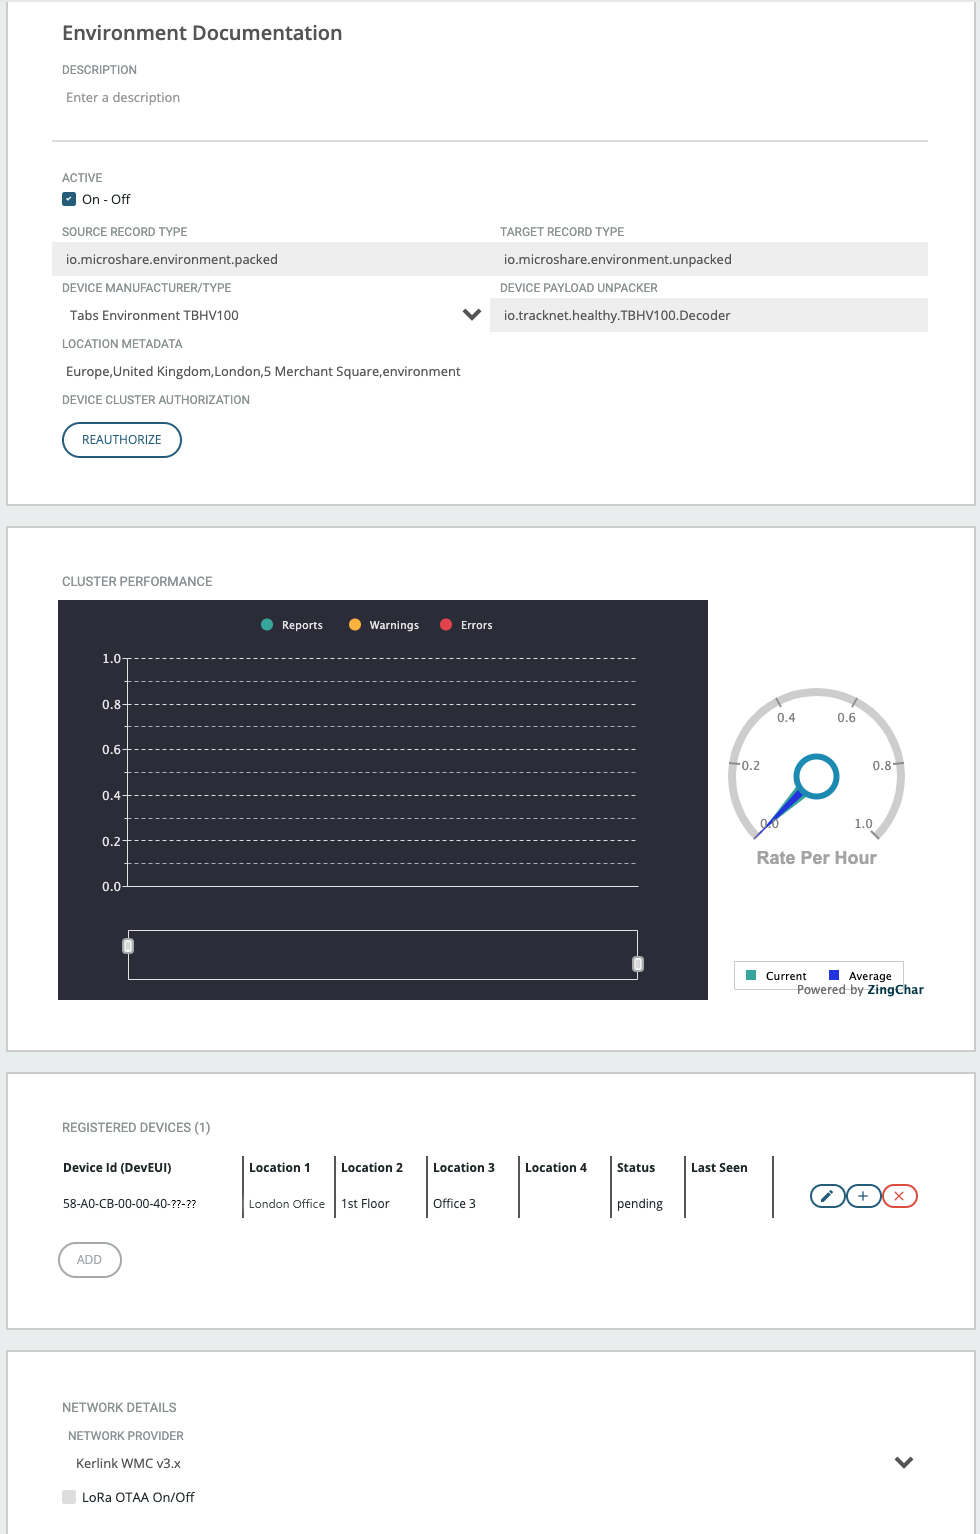Click the Average gauge legend square
The width and height of the screenshot is (980, 1534).
pos(834,975)
